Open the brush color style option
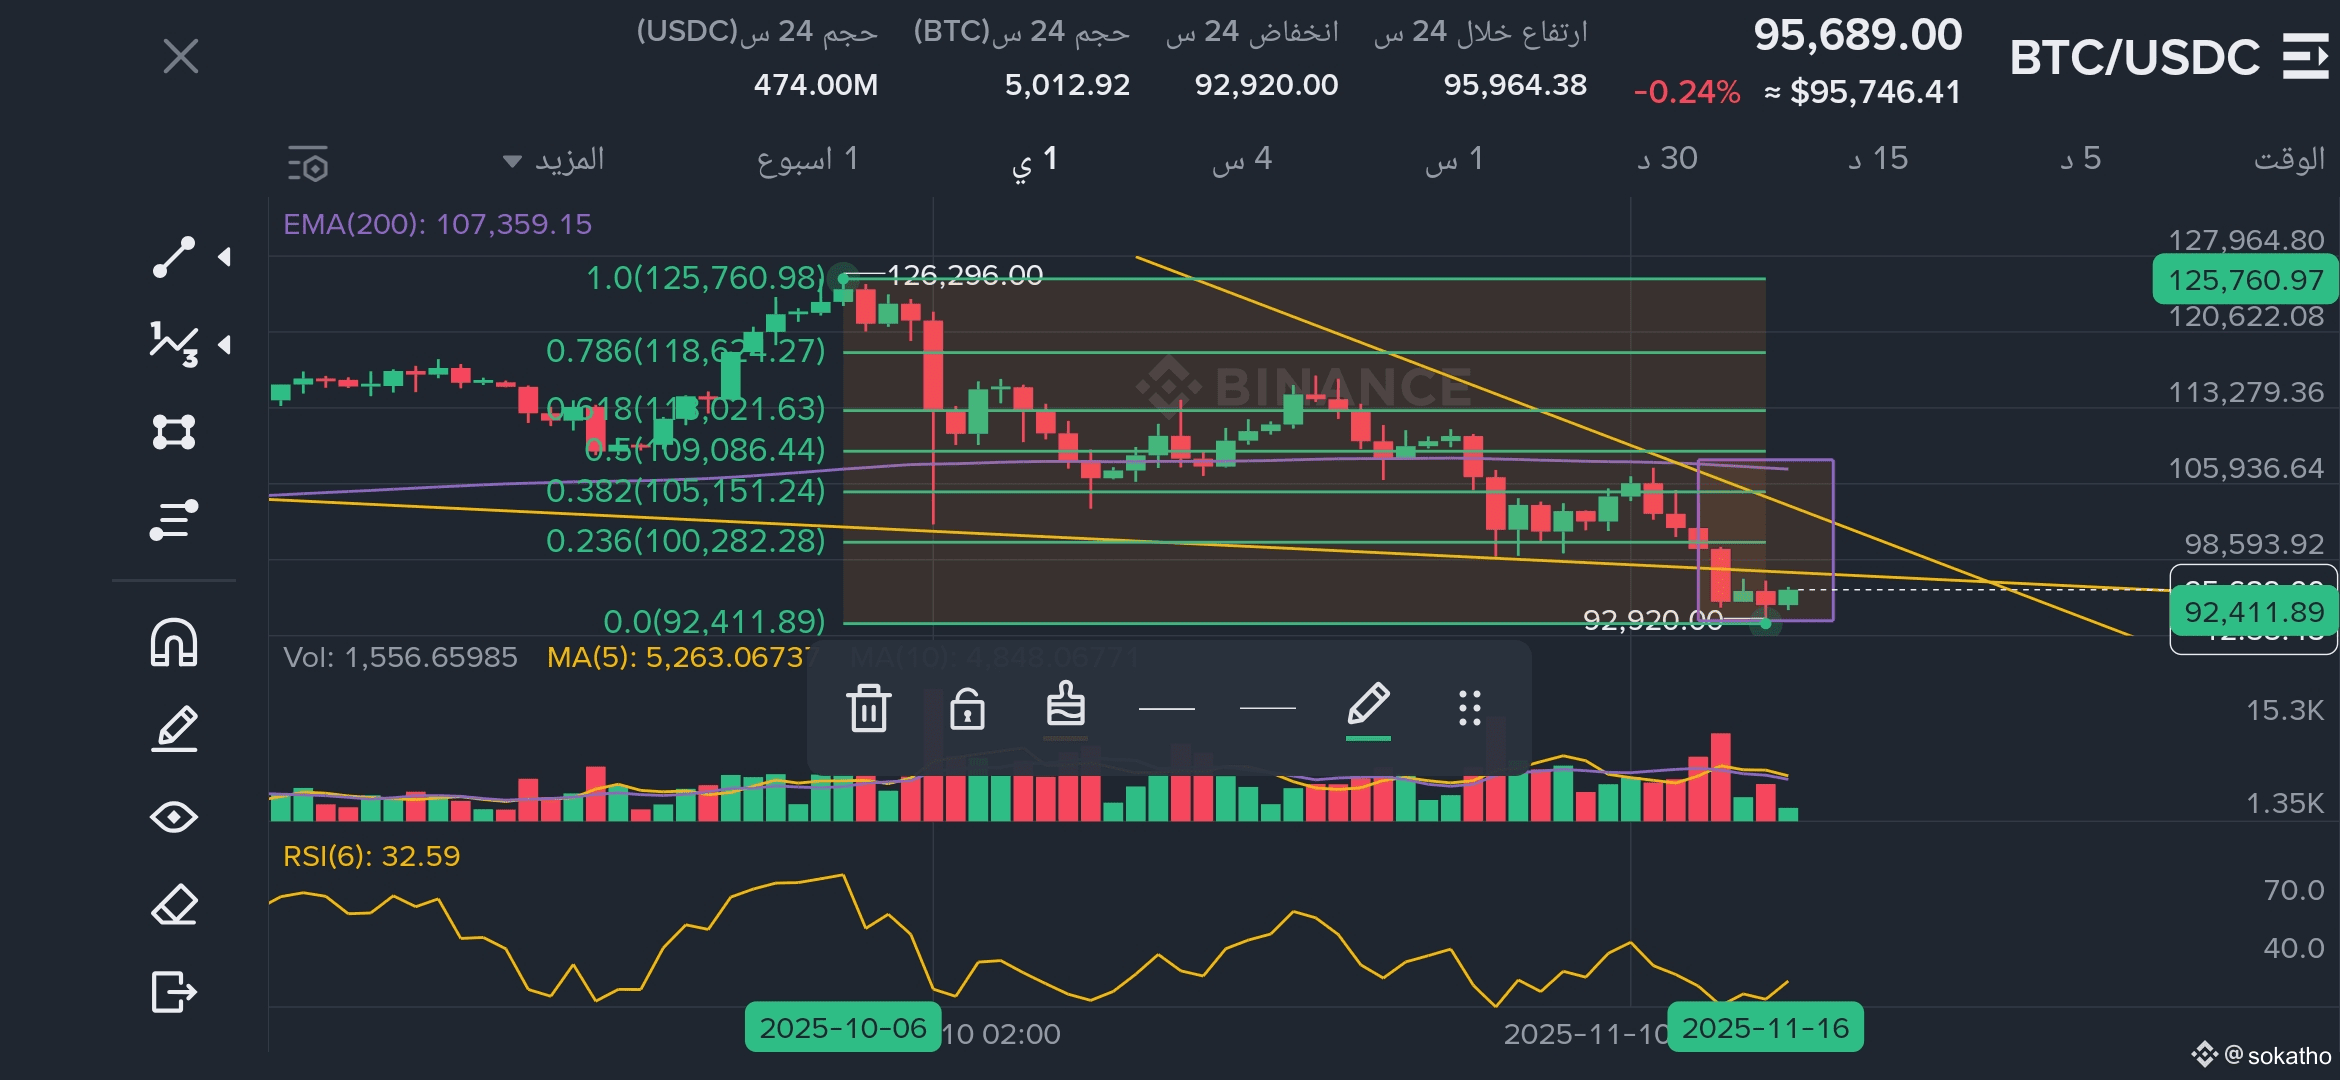Screen dimensions: 2340x1080 pyautogui.click(x=1065, y=708)
